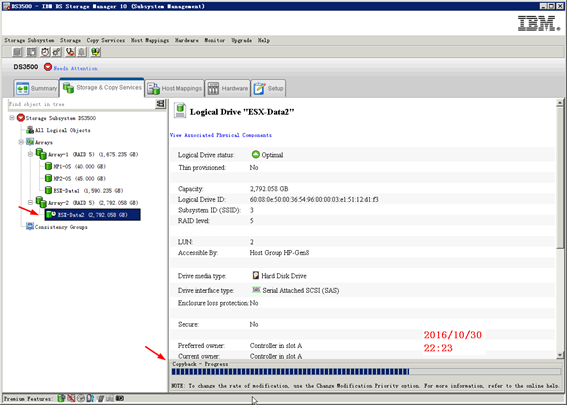Click the red Needs Attention status icon
This screenshot has width=567, height=405.
(x=48, y=67)
